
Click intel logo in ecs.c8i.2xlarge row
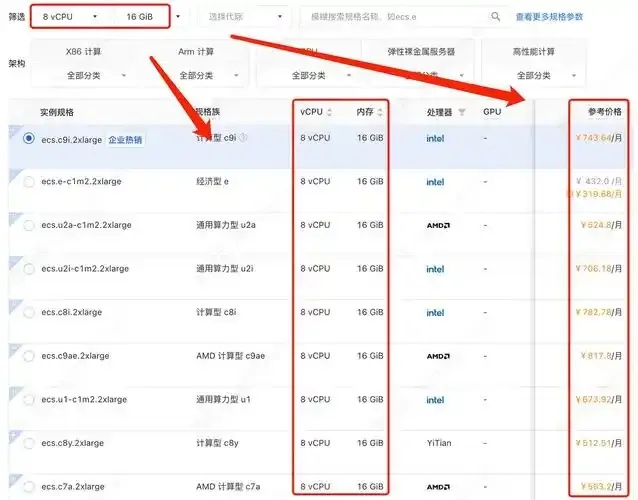[435, 312]
